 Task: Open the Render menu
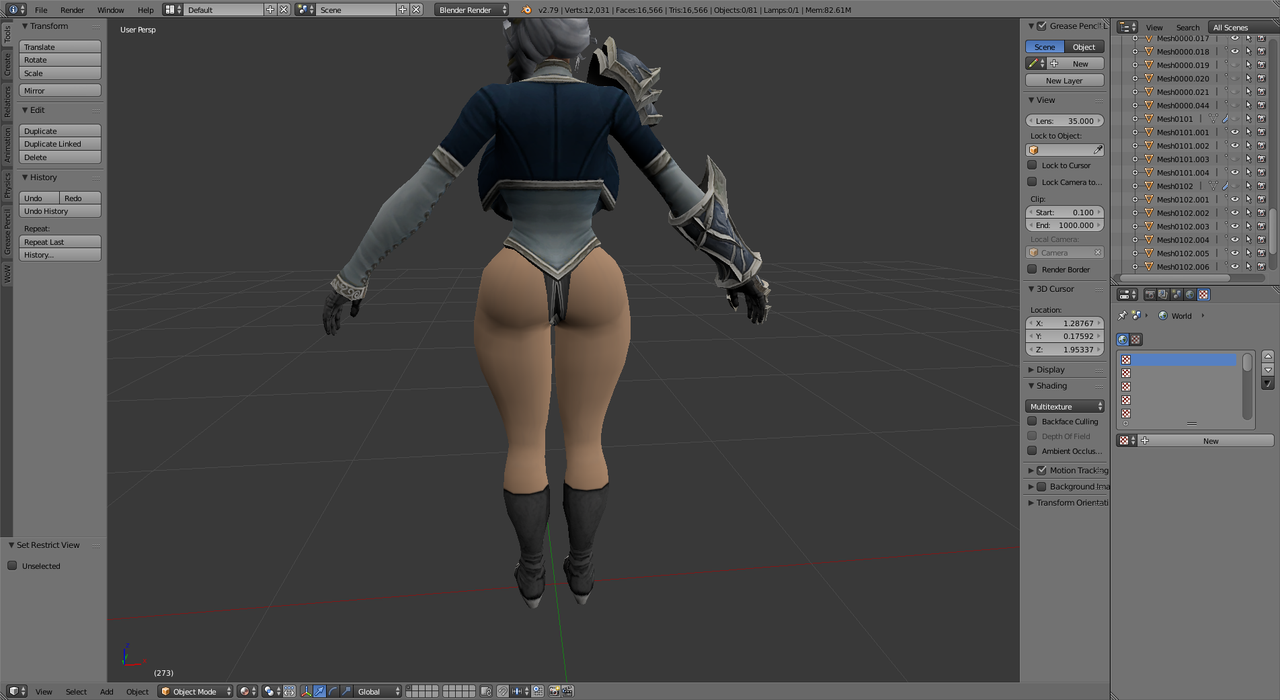tap(72, 10)
